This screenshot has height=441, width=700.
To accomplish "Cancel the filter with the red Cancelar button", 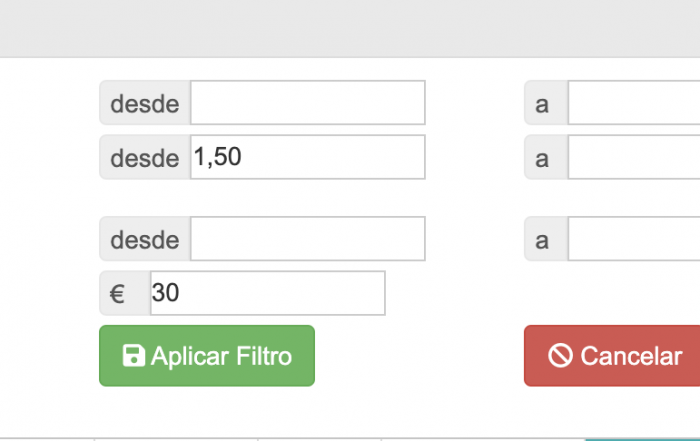I will coord(612,356).
